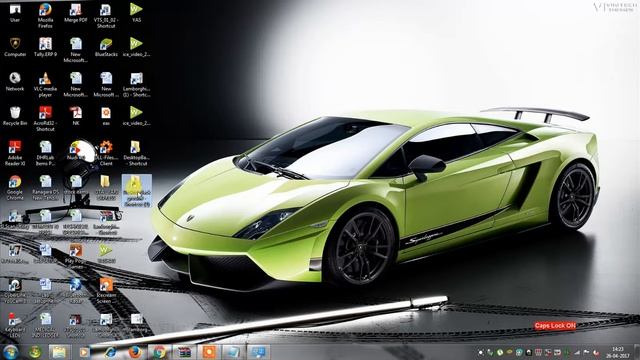
Task: Launch Mozilla Firefox from the desktop
Action: (45, 16)
